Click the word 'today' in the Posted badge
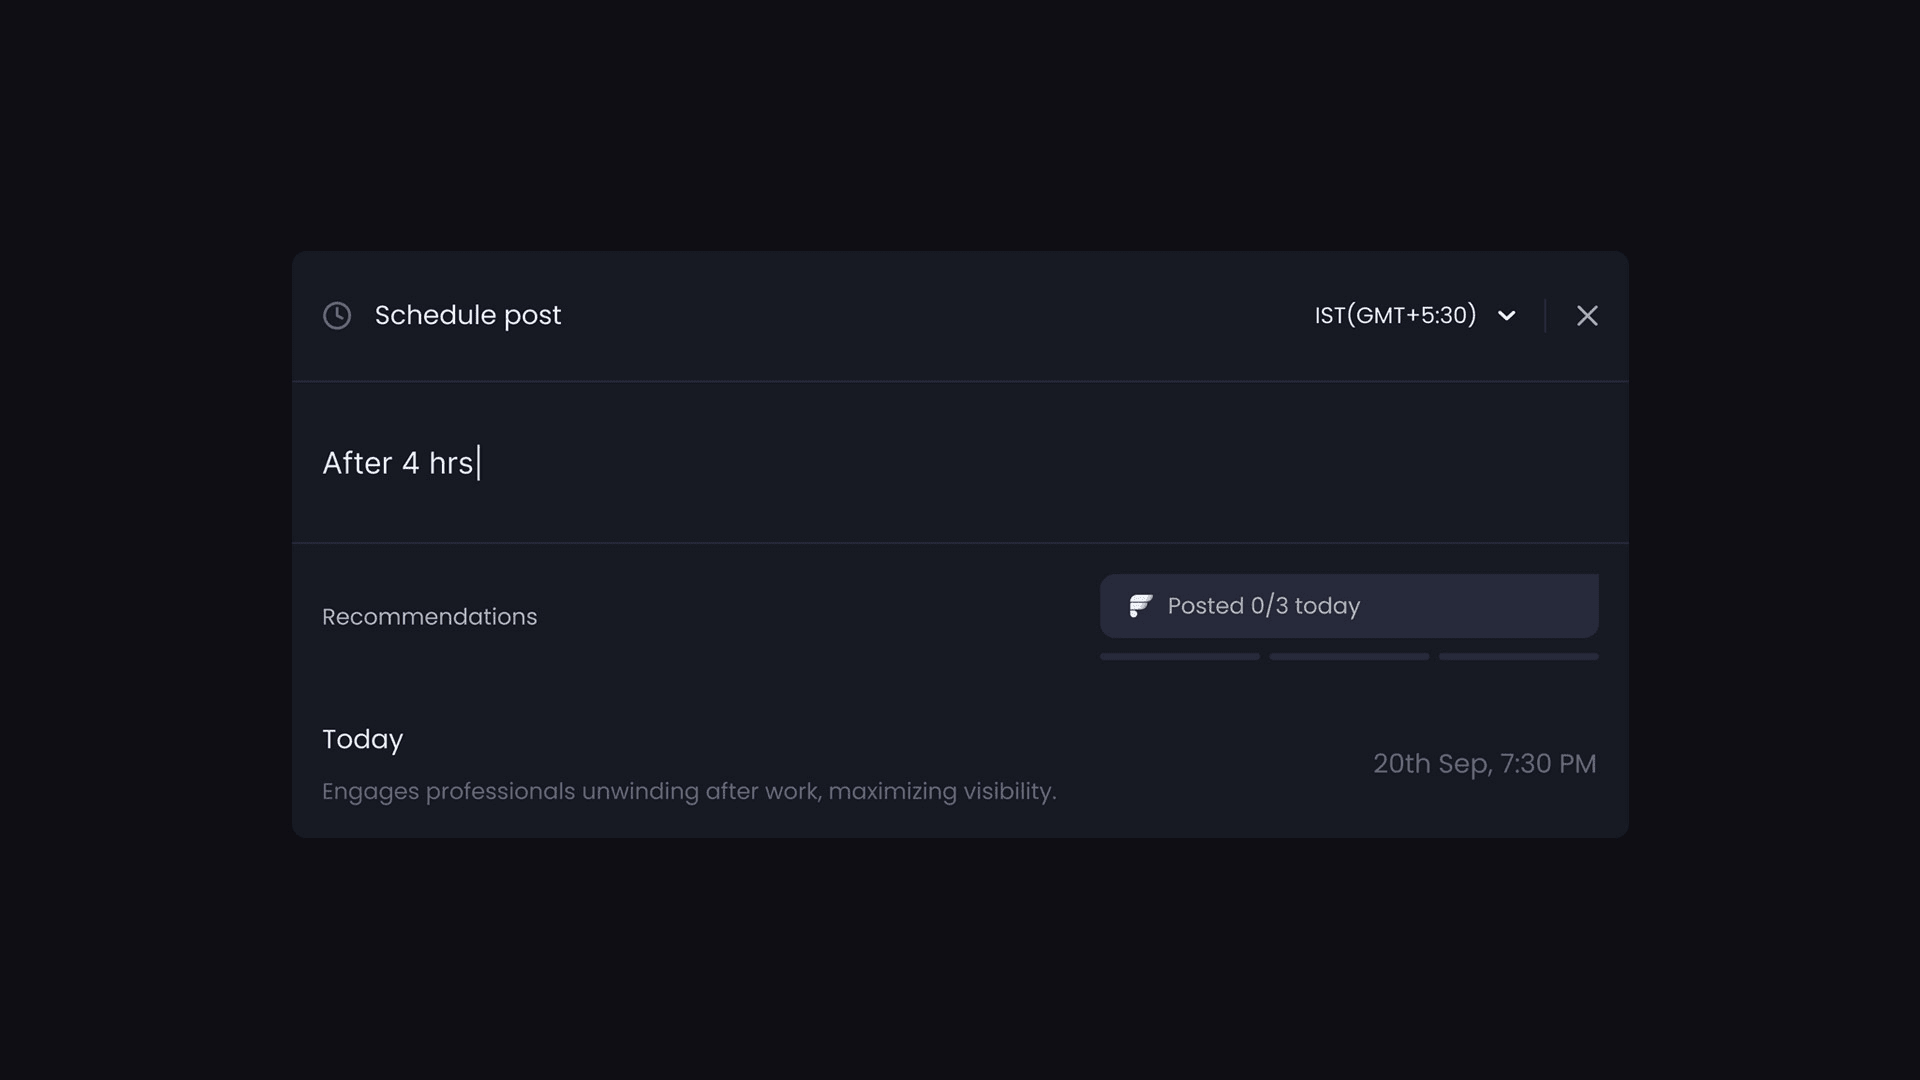This screenshot has width=1920, height=1080. click(1327, 606)
